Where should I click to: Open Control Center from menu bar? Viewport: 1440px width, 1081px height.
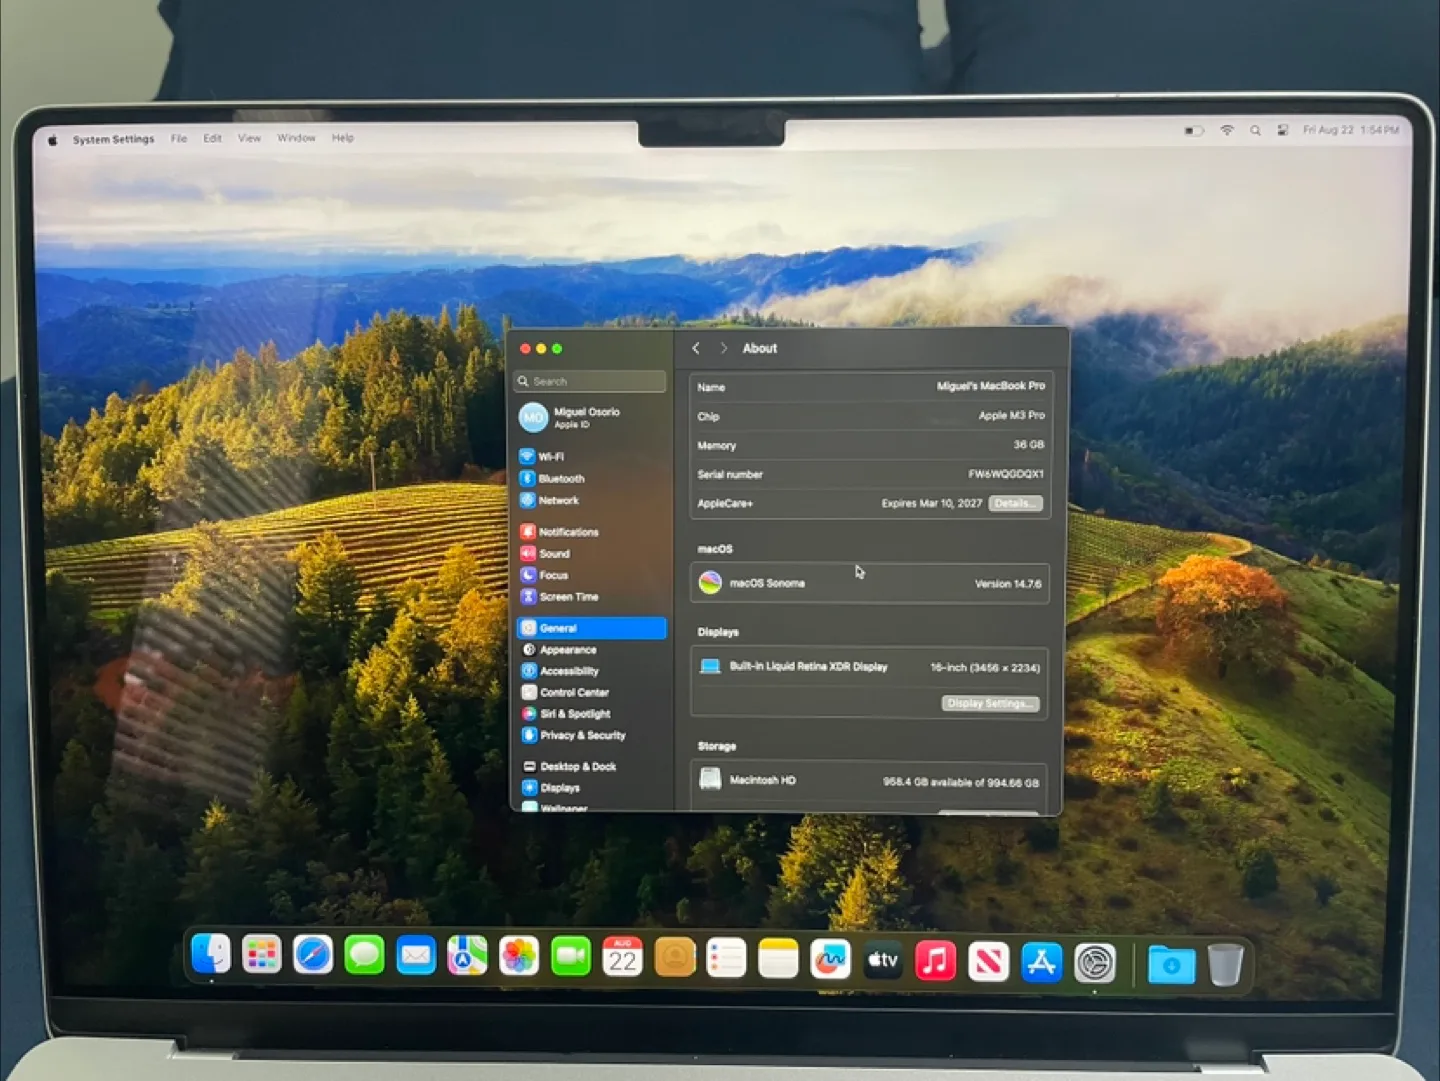coord(1282,131)
